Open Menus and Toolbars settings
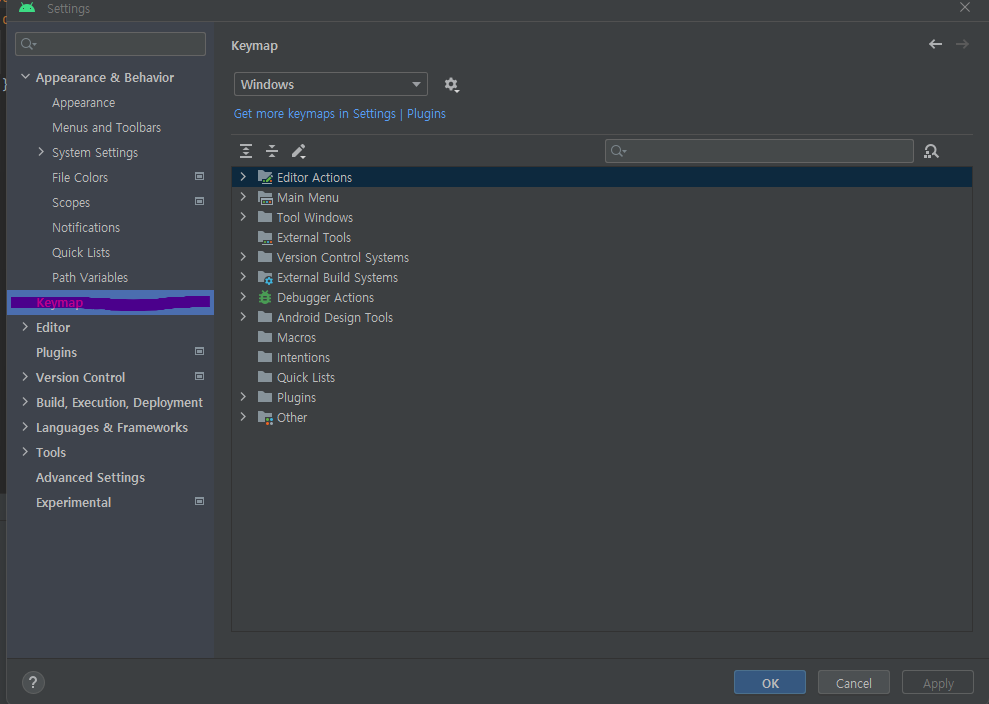 pos(106,127)
